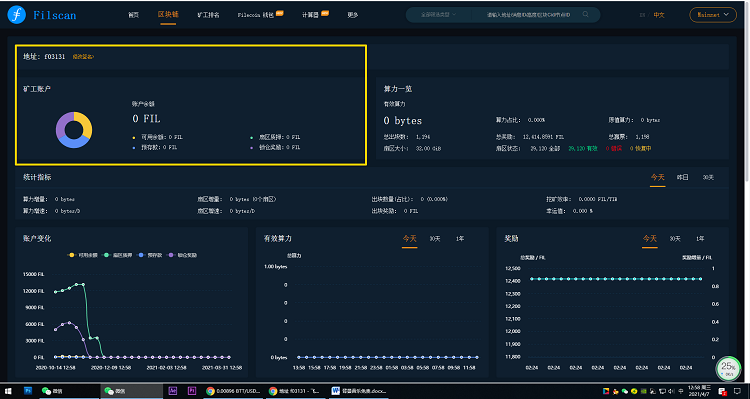Click the green 25% floating badge
Image resolution: width=750 pixels, height=399 pixels.
[728, 368]
